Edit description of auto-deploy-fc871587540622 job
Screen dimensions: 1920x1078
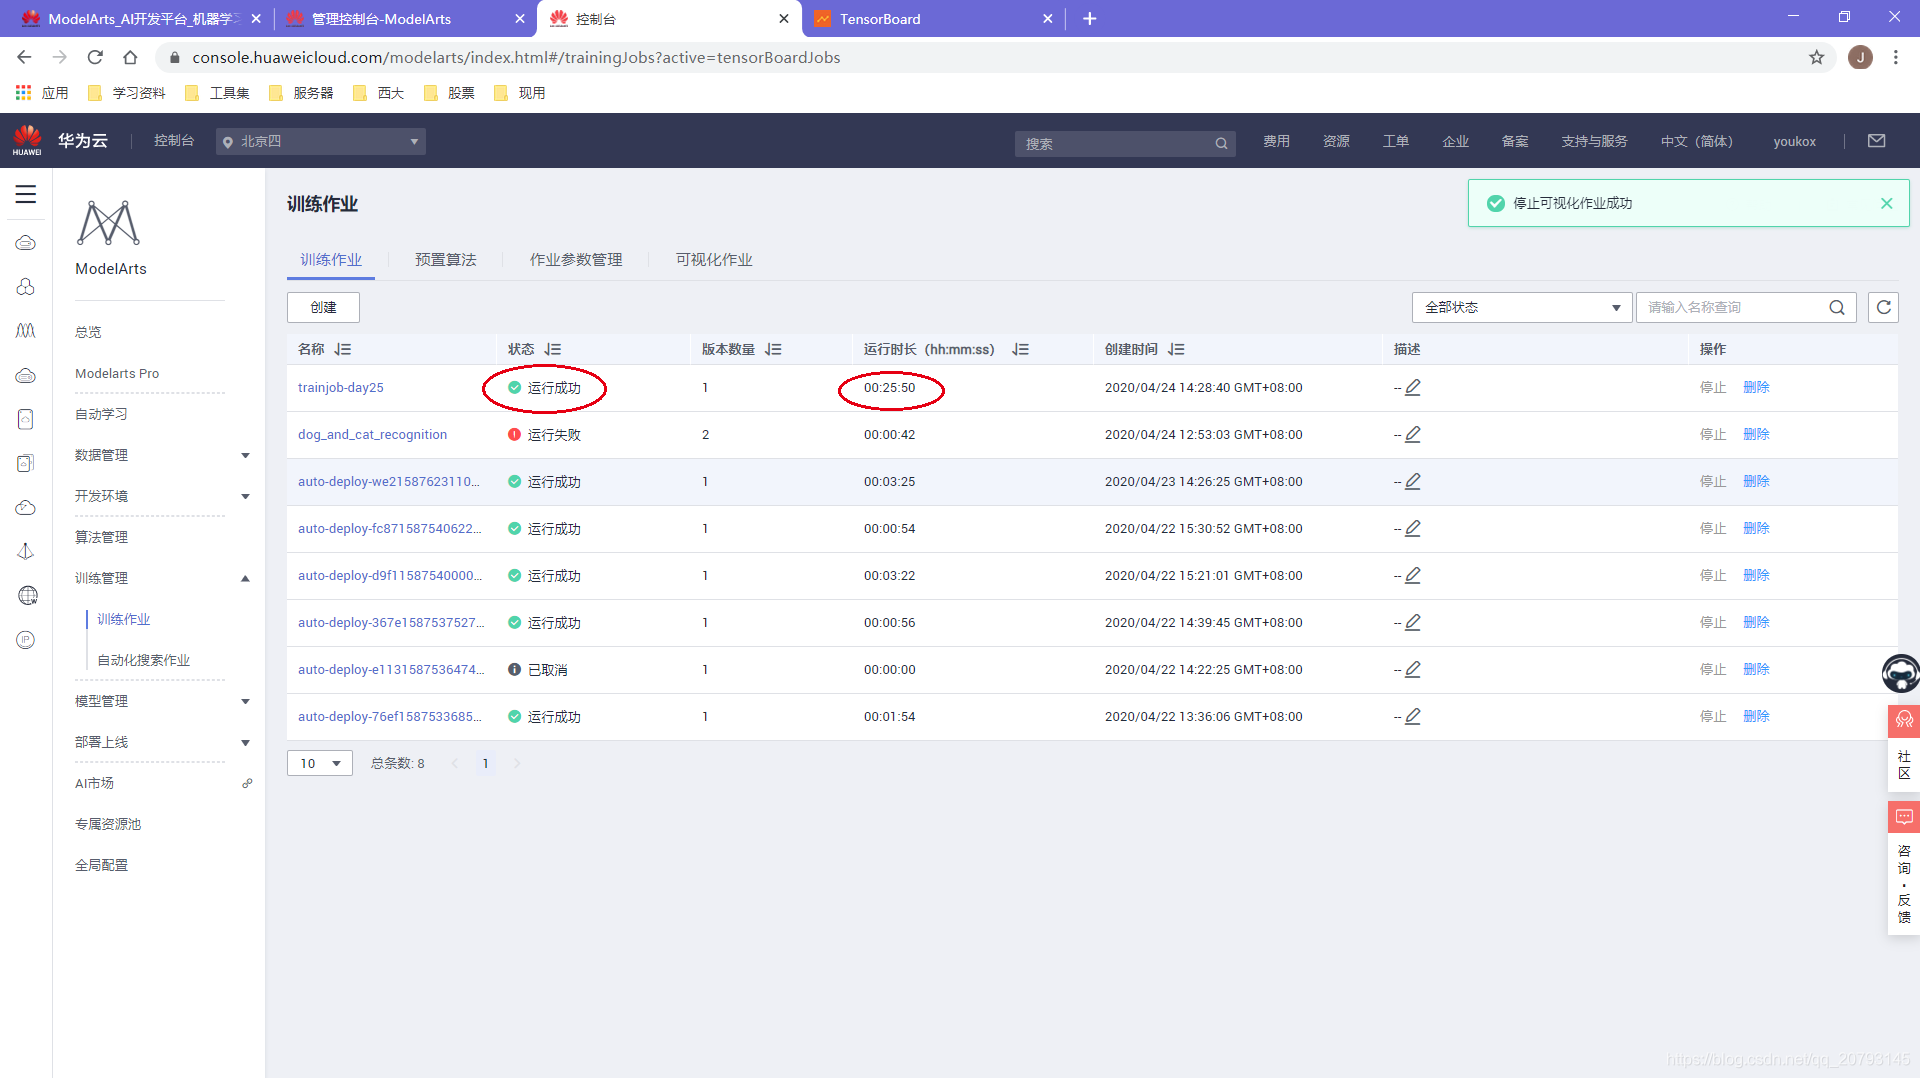(1413, 528)
